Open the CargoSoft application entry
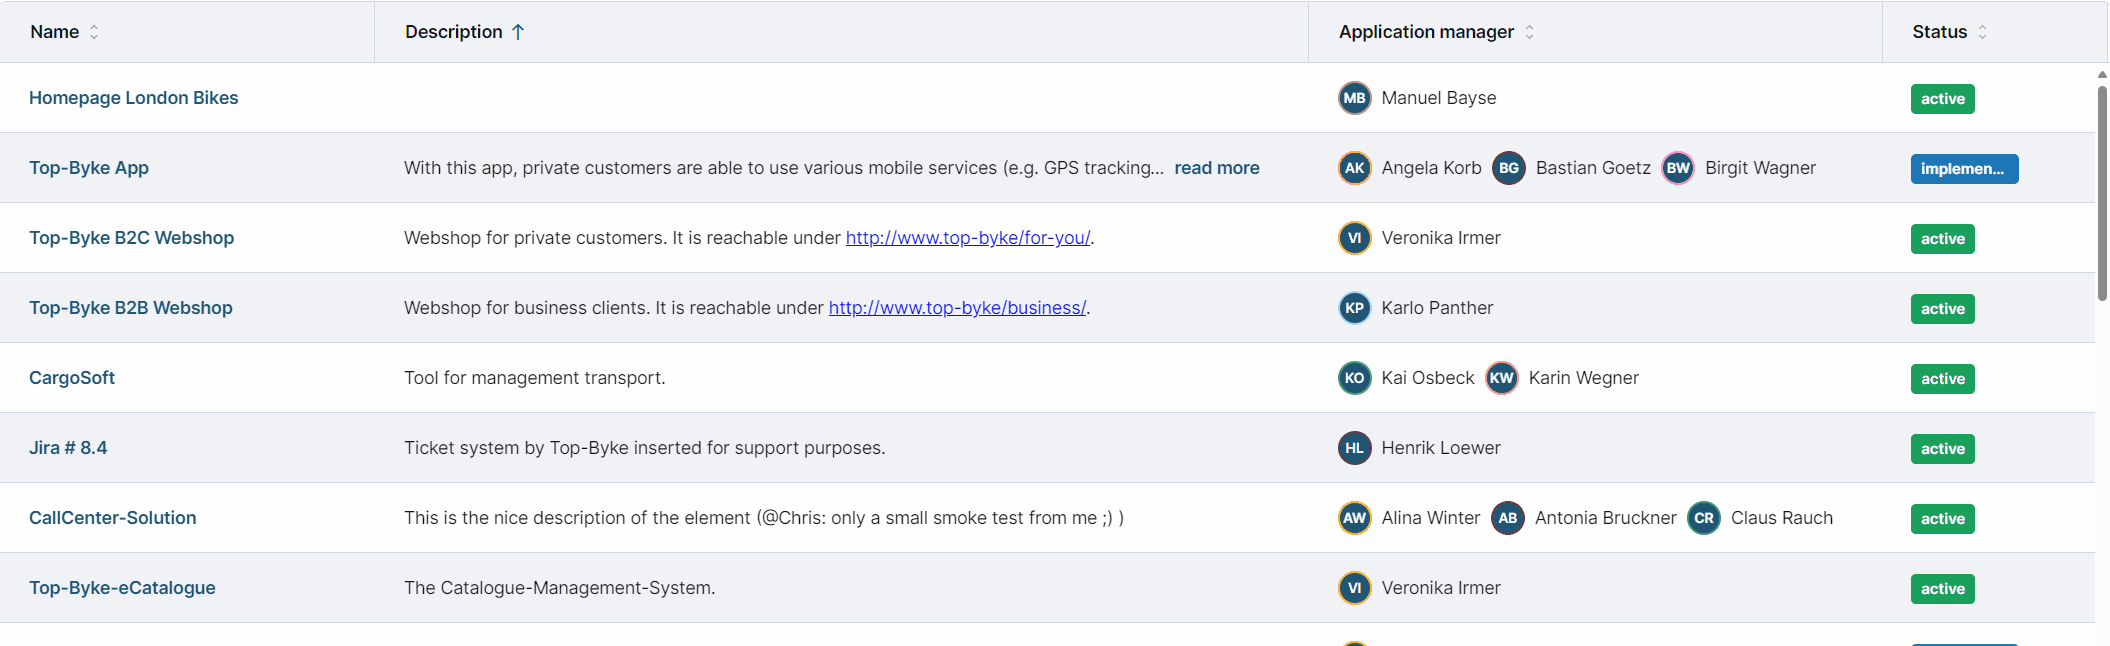Image resolution: width=2110 pixels, height=646 pixels. (x=72, y=378)
